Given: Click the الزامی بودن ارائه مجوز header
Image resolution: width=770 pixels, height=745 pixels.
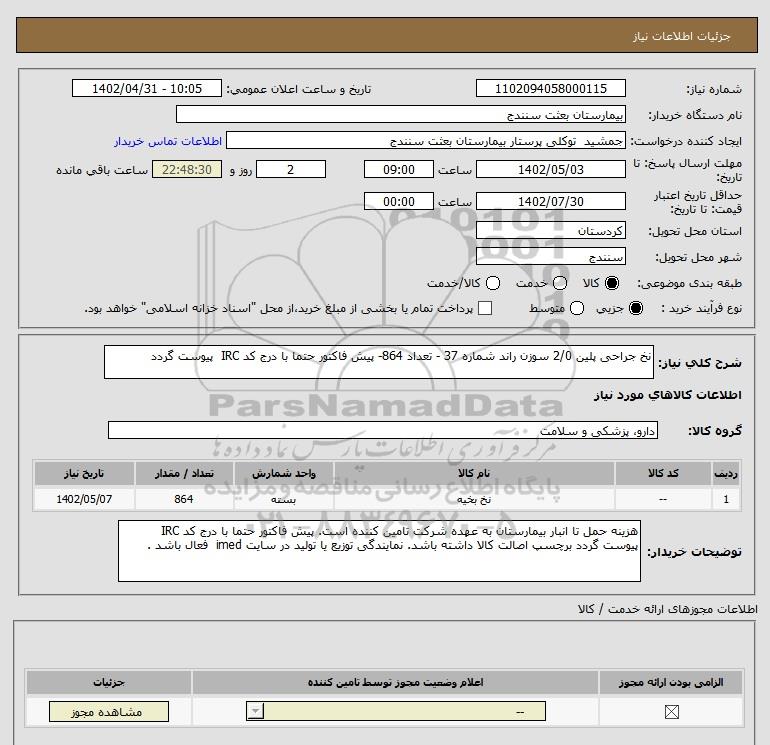Looking at the screenshot, I should [671, 683].
